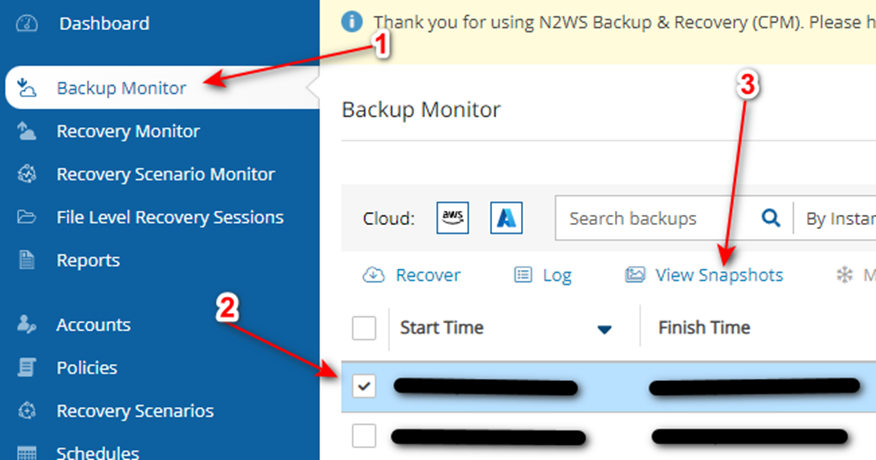The height and width of the screenshot is (460, 876).
Task: Open Recovery Scenarios in the sidebar
Action: (135, 411)
